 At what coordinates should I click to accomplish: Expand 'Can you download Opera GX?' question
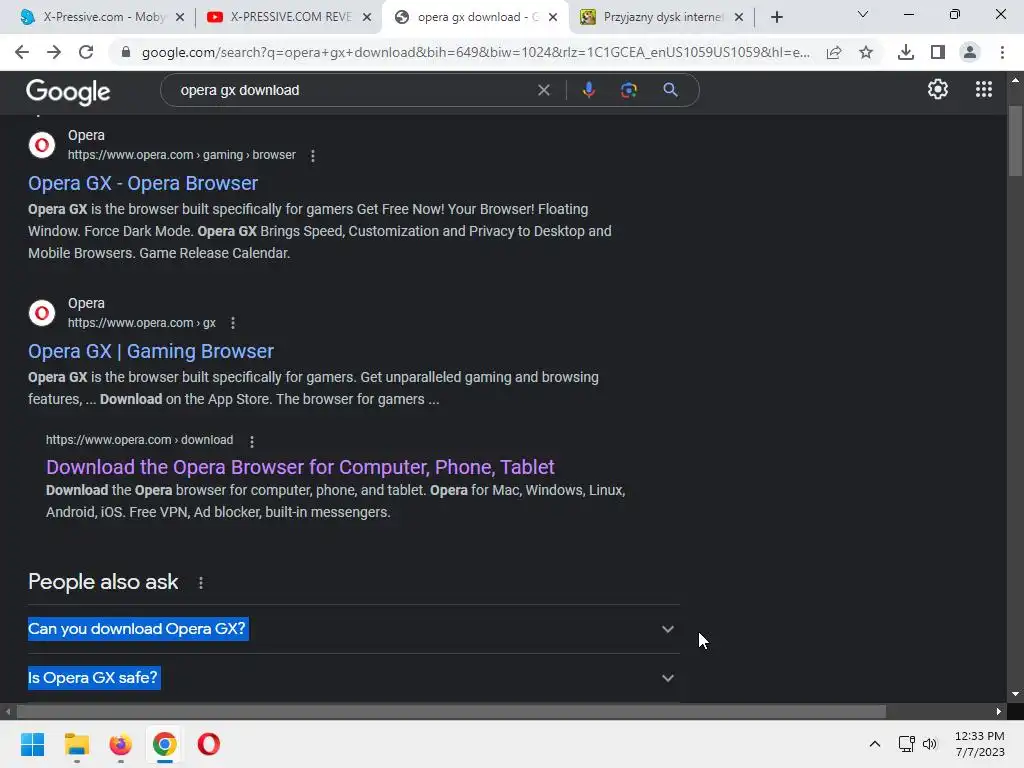[353, 629]
